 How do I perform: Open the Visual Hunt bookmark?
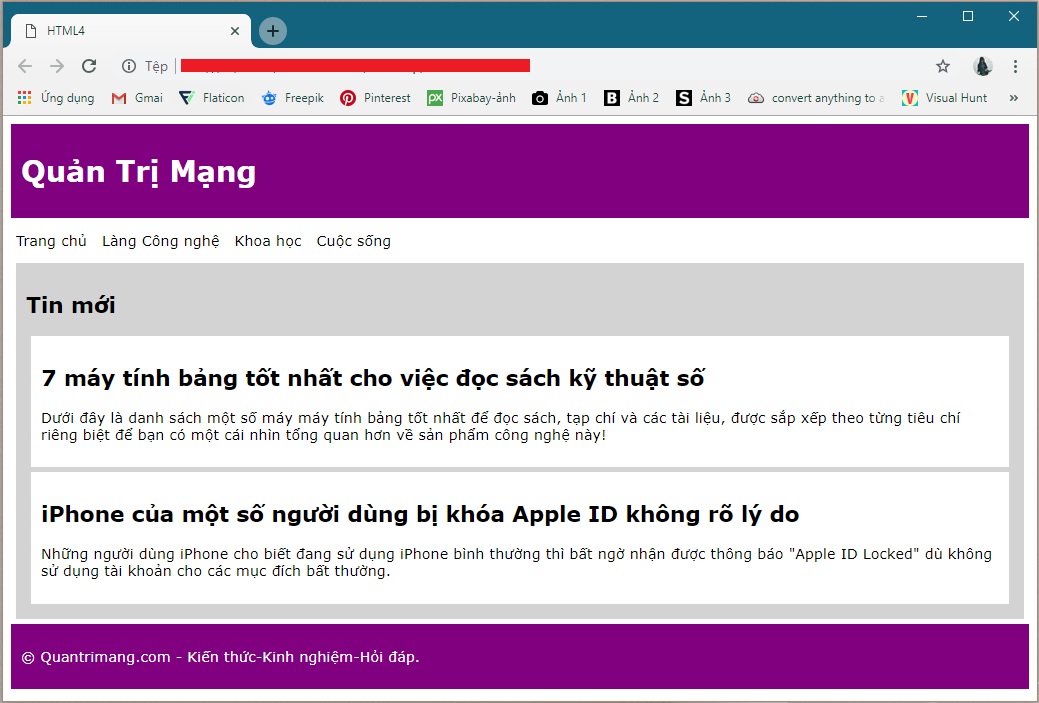click(x=944, y=97)
